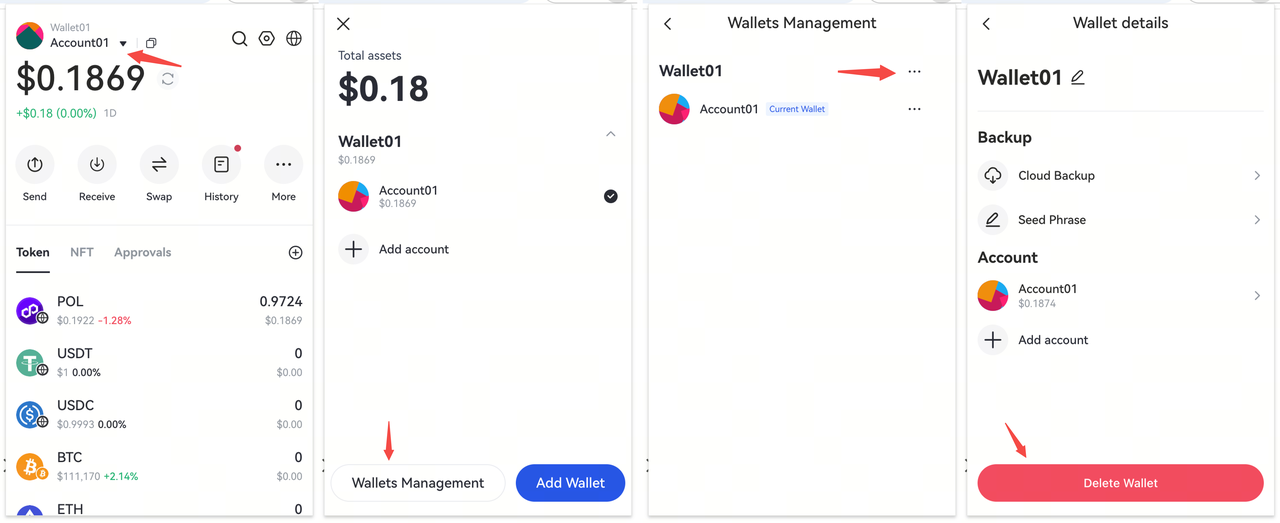
Task: Collapse the Wallet01 section chevron
Action: click(x=611, y=134)
